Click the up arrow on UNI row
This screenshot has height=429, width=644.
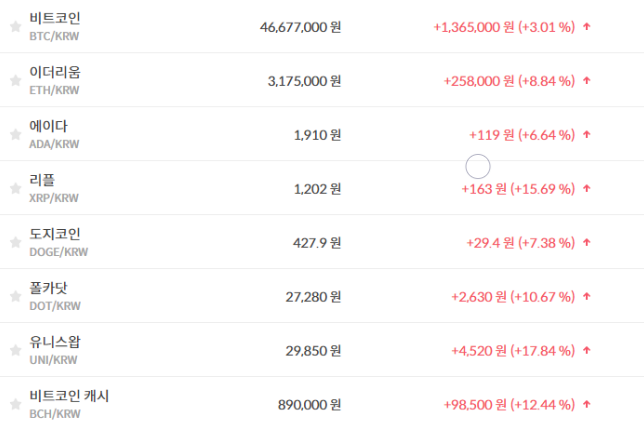point(586,351)
